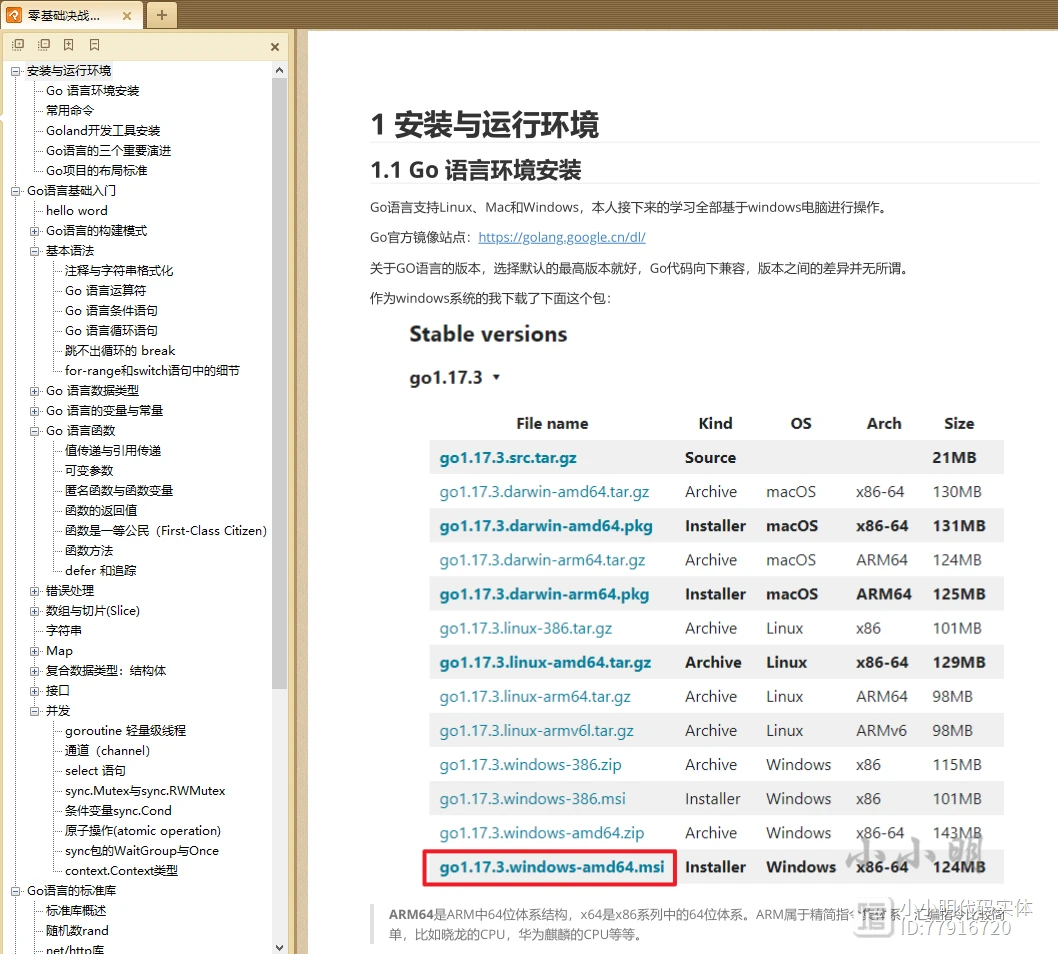Click the collapse all bookmarks icon

[x=43, y=45]
